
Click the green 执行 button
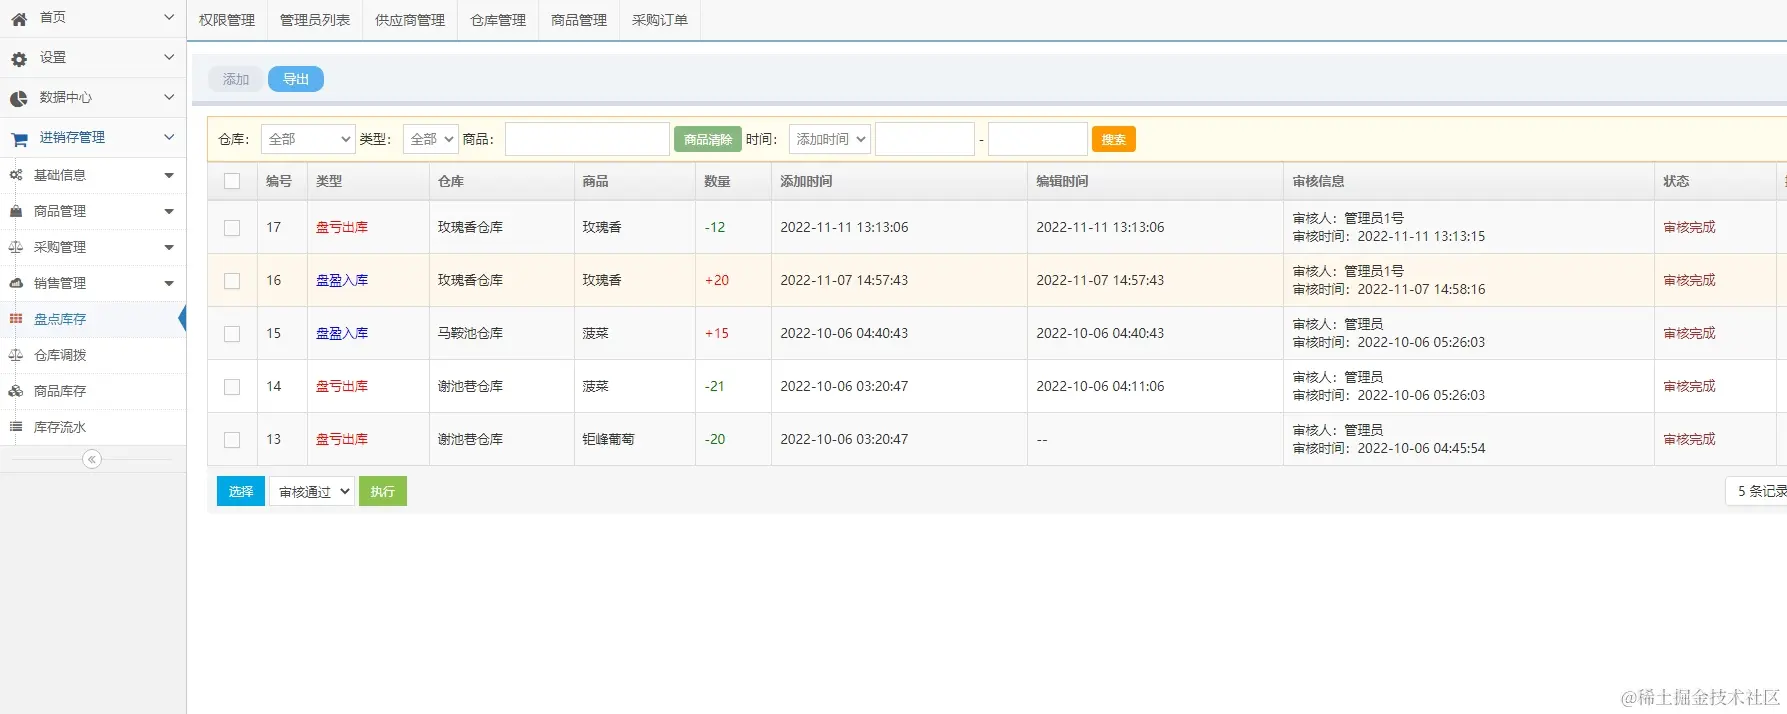point(383,491)
